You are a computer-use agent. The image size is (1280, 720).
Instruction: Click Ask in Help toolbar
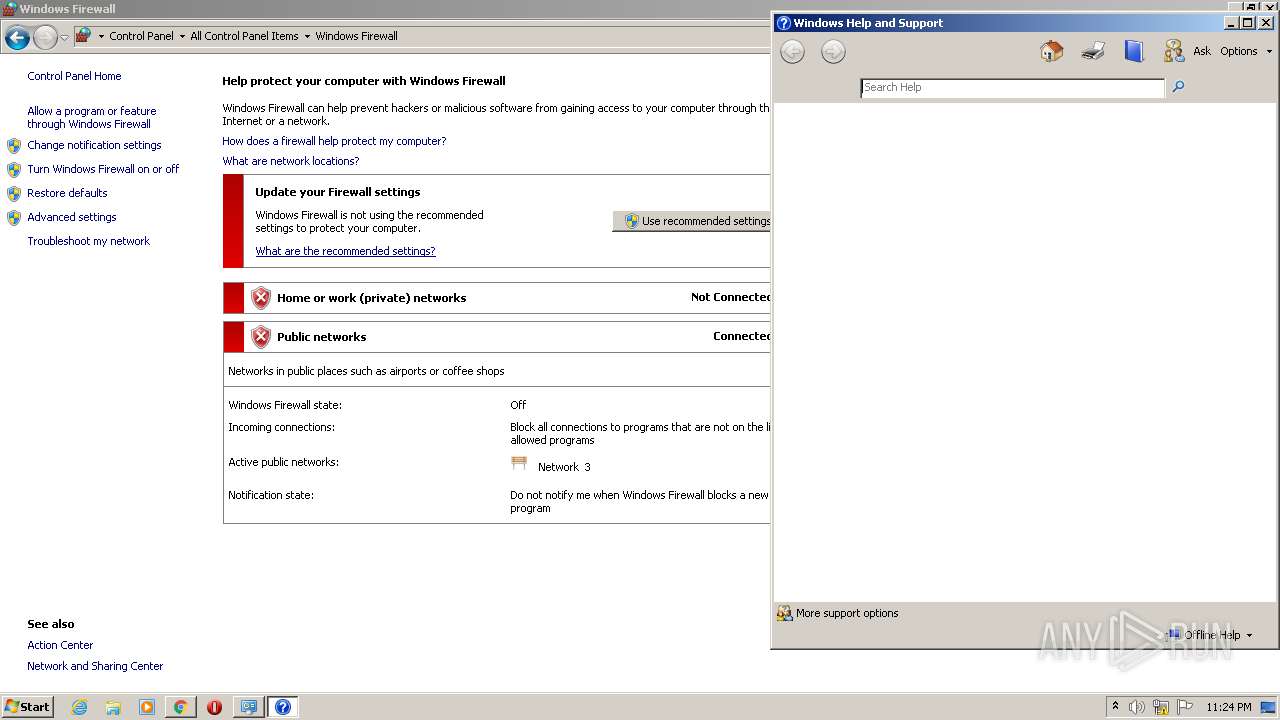[1202, 51]
